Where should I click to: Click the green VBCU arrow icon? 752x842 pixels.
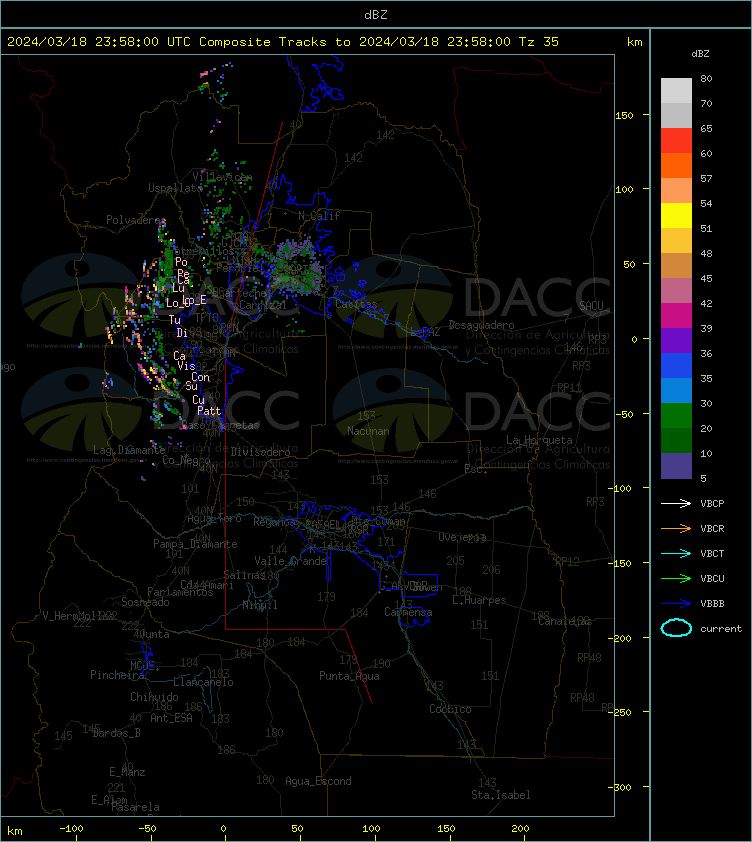tap(676, 578)
